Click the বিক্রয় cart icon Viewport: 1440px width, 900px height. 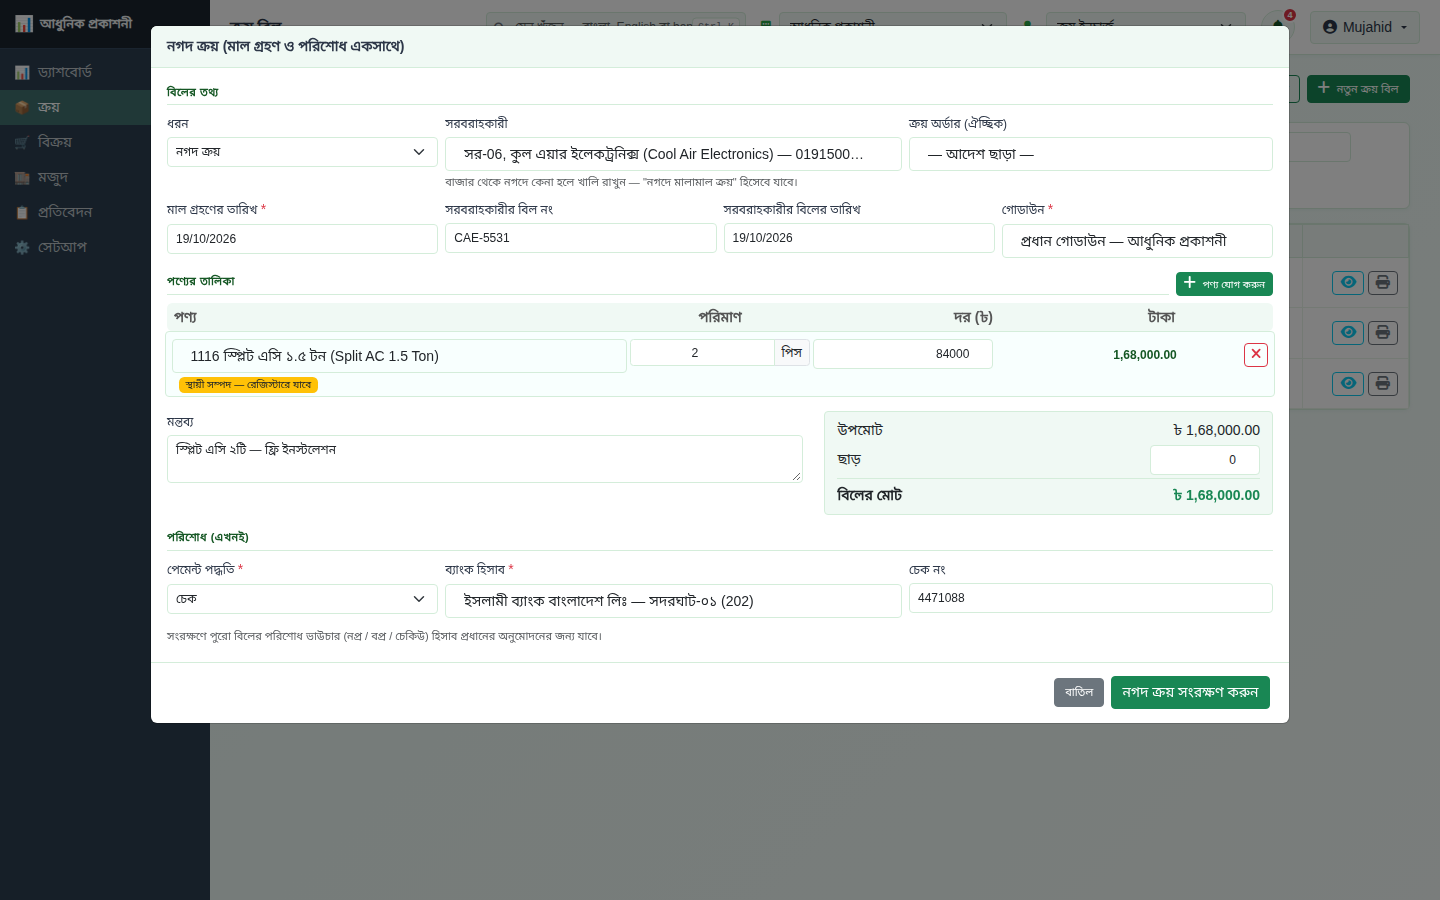(22, 142)
